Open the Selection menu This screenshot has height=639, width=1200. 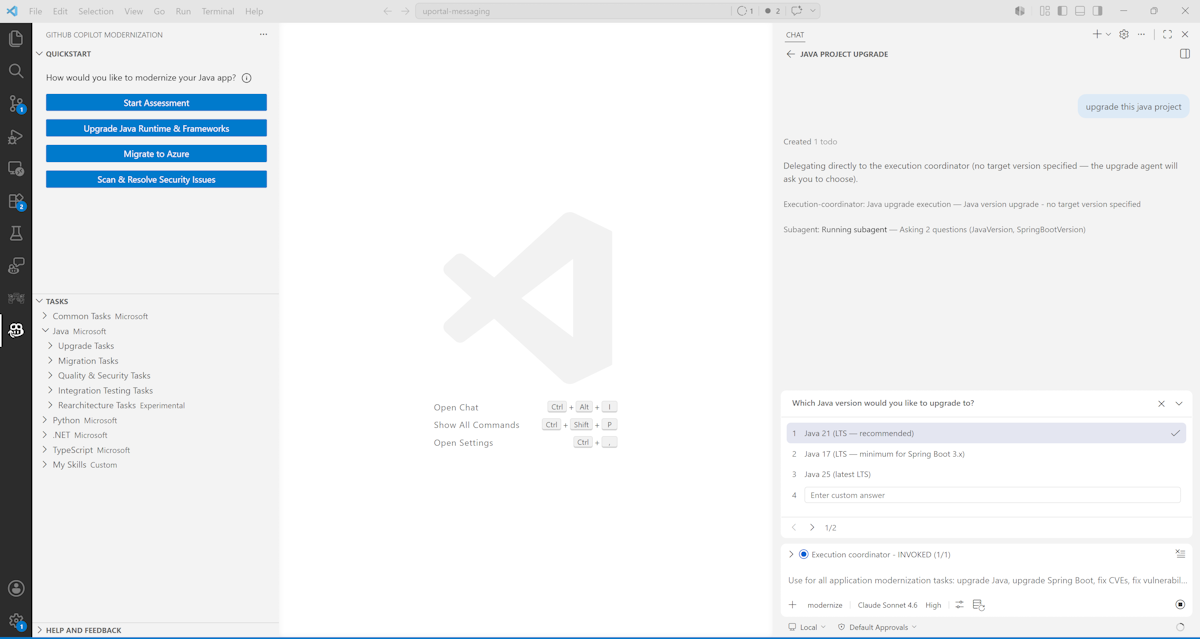click(96, 11)
